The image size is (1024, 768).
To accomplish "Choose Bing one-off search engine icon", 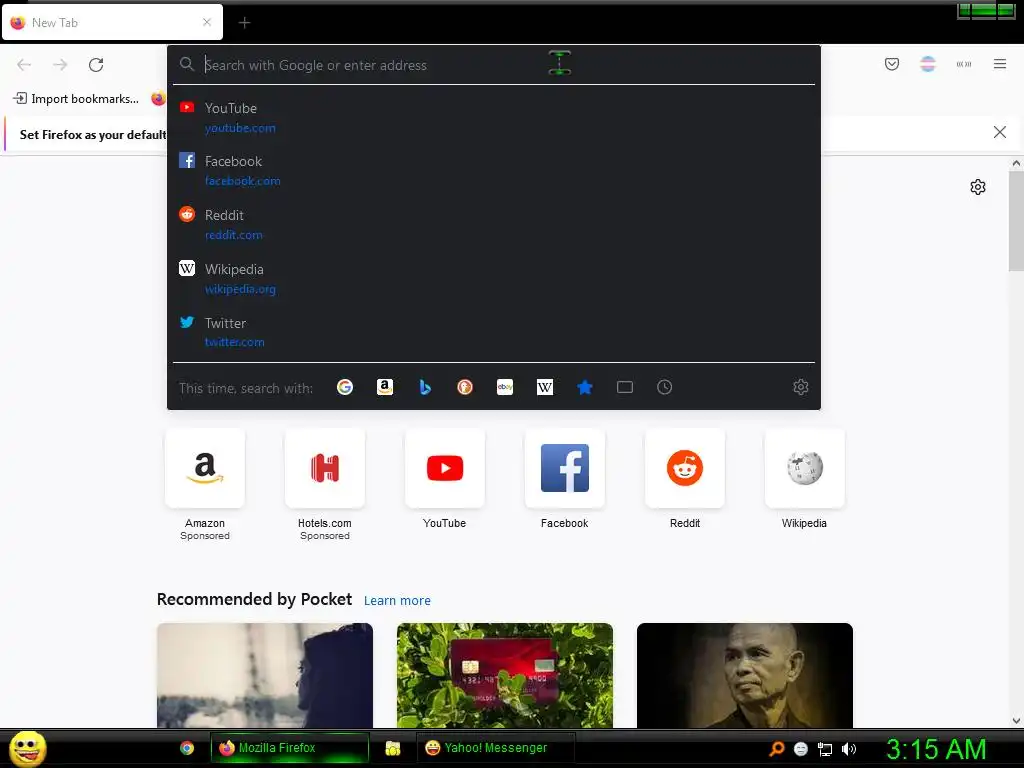I will (x=425, y=387).
